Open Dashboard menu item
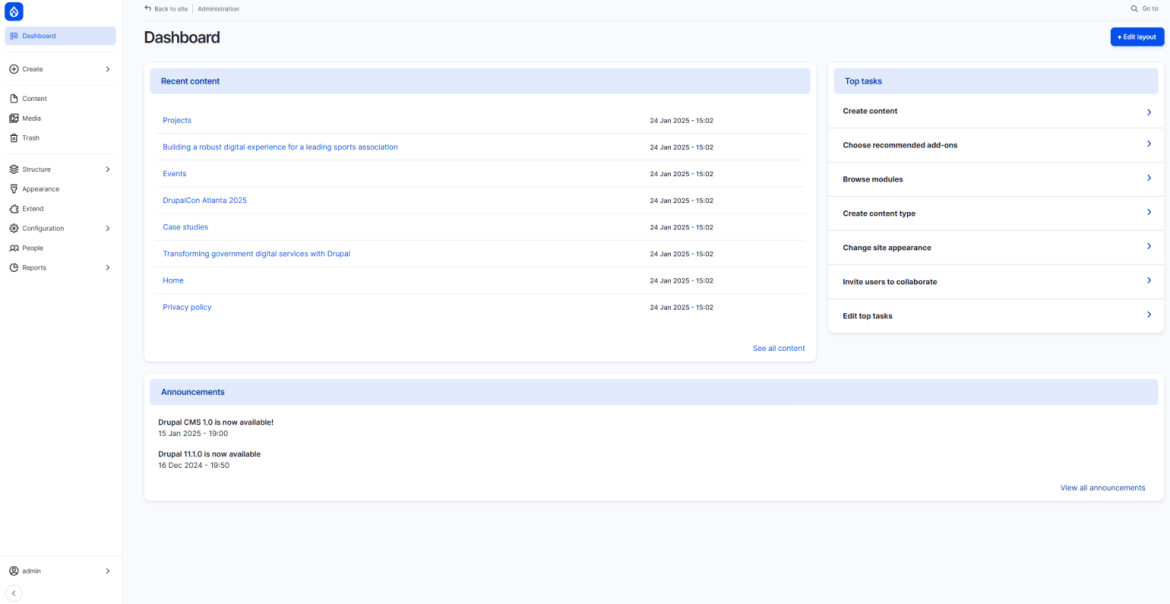Viewport: 1170px width, 604px height. point(60,36)
